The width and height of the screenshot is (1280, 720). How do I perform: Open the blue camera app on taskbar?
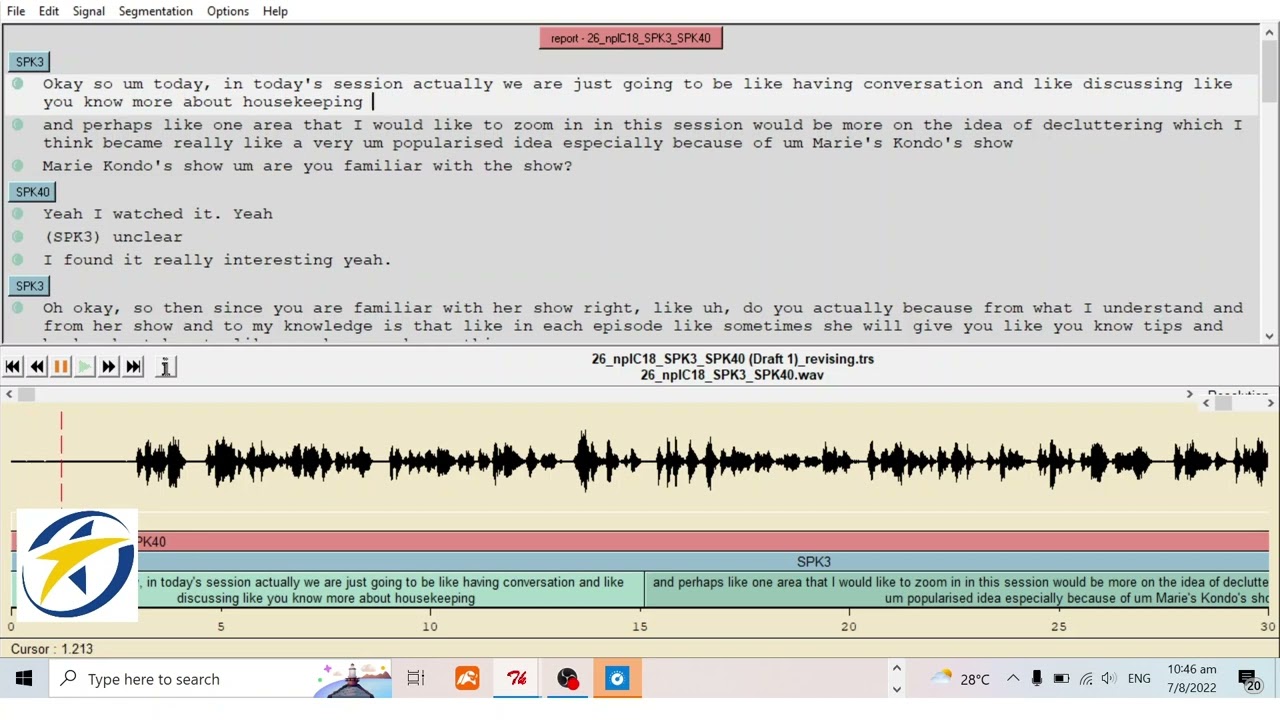(617, 679)
